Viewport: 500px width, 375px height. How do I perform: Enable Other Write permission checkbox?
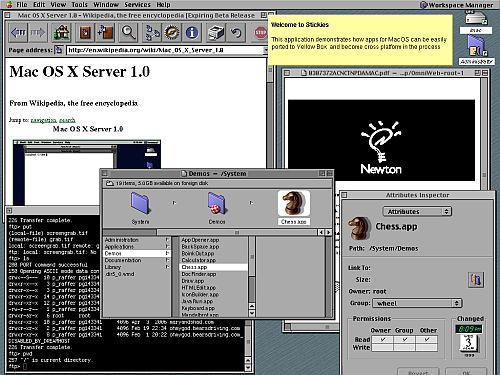(427, 348)
